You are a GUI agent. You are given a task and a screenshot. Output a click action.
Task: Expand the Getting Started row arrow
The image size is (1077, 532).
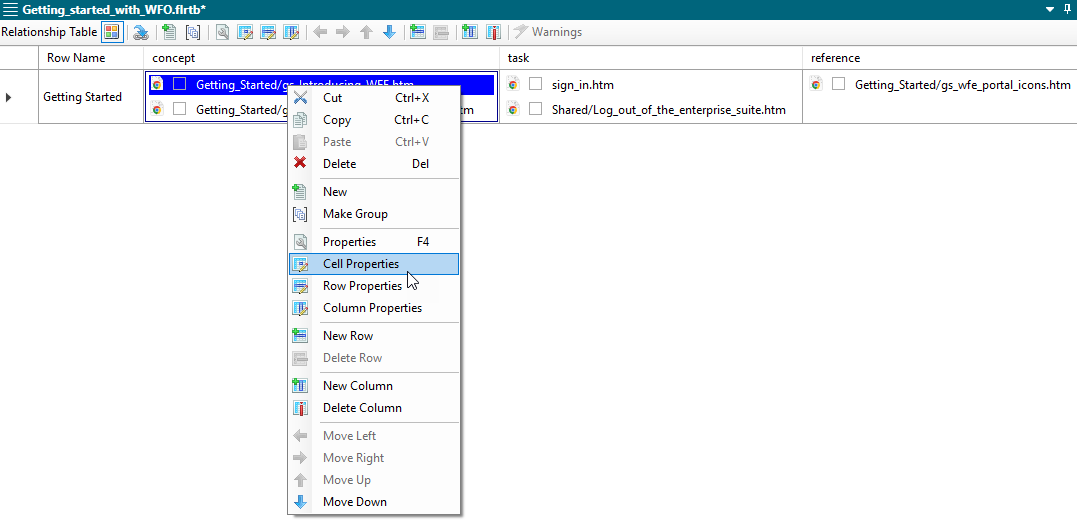tap(9, 97)
